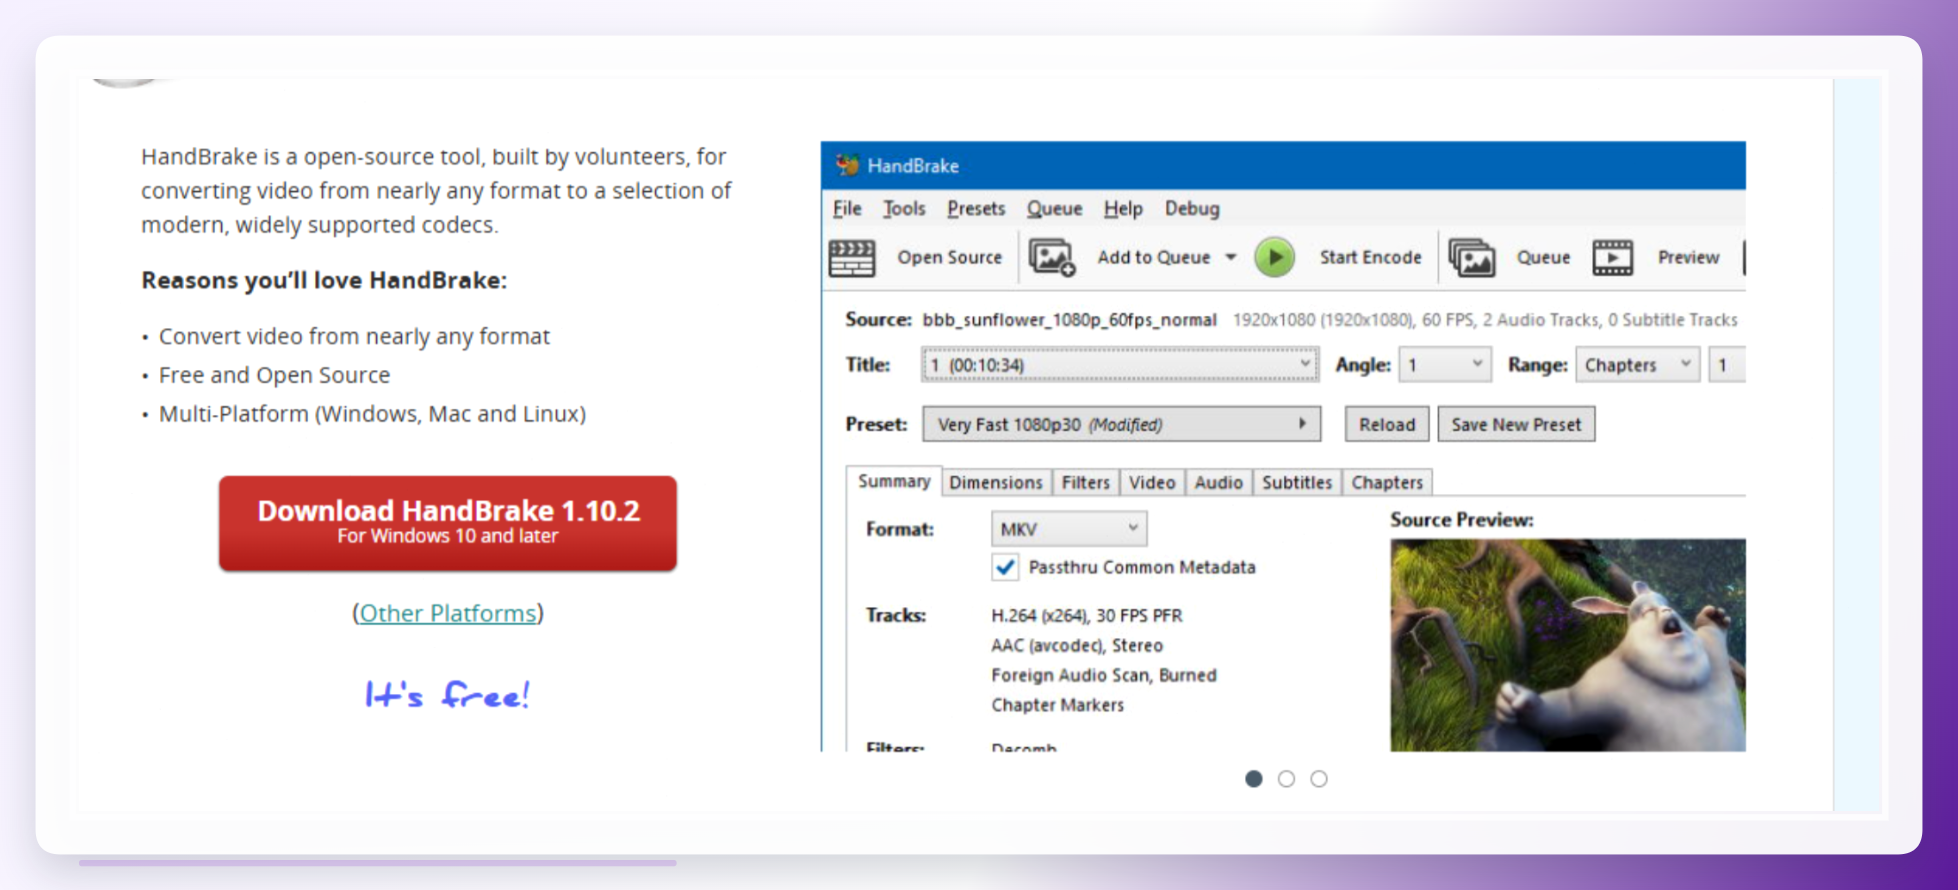
Task: Click the Queue label in the toolbar
Action: tap(1543, 257)
